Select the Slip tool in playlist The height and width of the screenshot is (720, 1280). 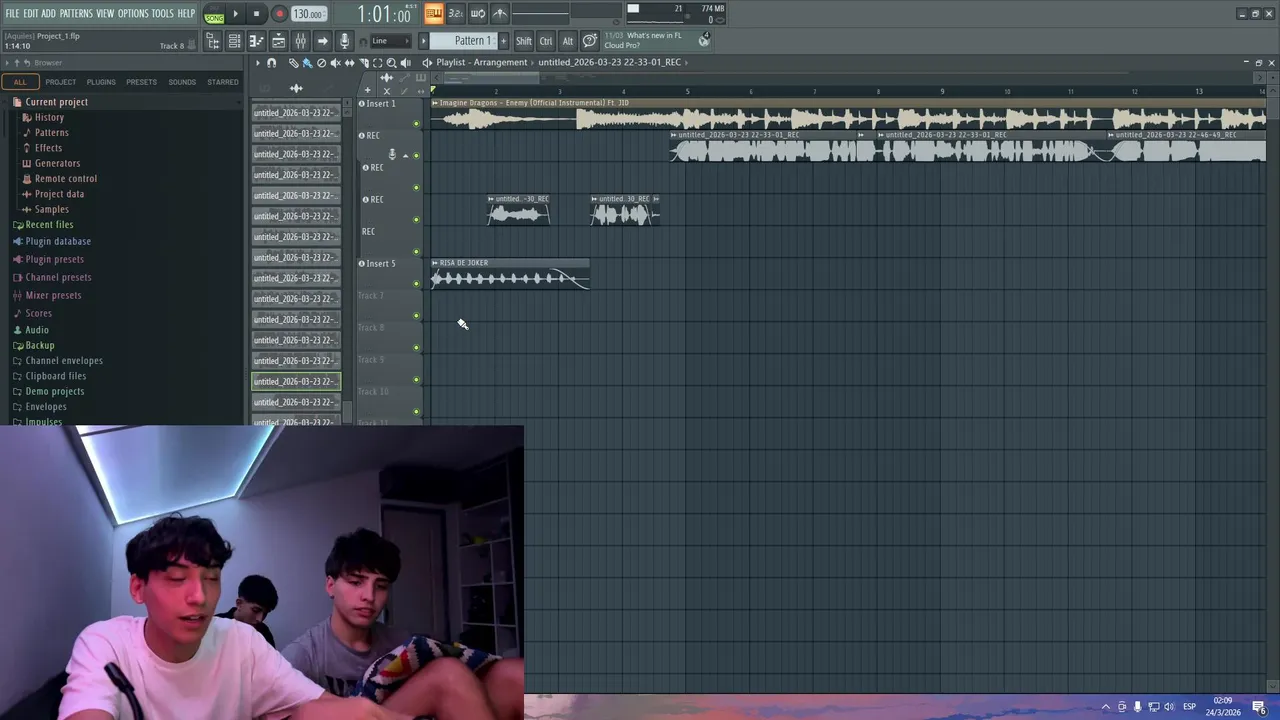coord(349,63)
